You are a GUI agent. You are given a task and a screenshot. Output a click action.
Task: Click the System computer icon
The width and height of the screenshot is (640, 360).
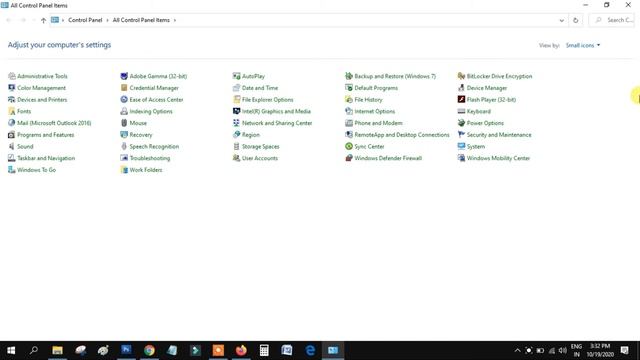[461, 146]
